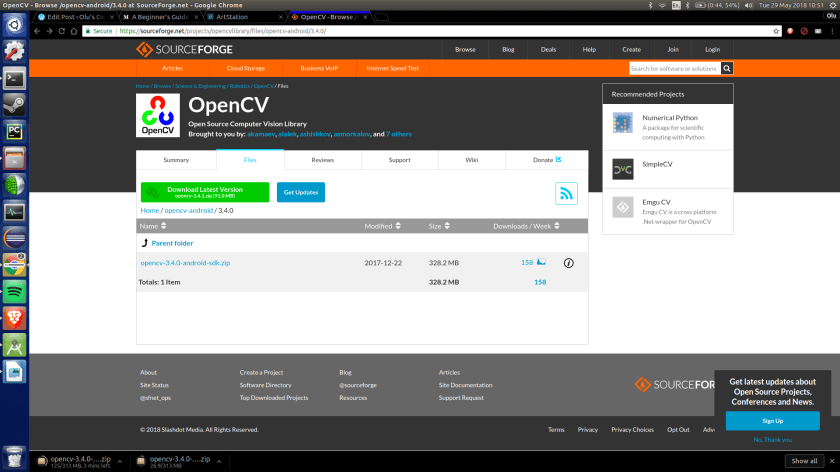The height and width of the screenshot is (472, 840).
Task: Sort by Downloads / Week
Action: (x=527, y=226)
